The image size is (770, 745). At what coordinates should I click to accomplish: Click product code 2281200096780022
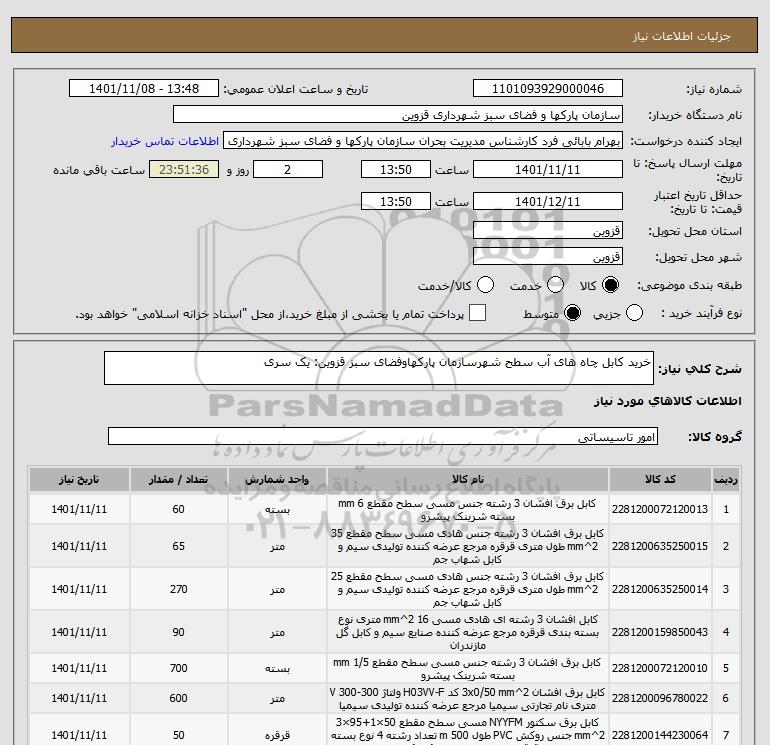pyautogui.click(x=660, y=698)
